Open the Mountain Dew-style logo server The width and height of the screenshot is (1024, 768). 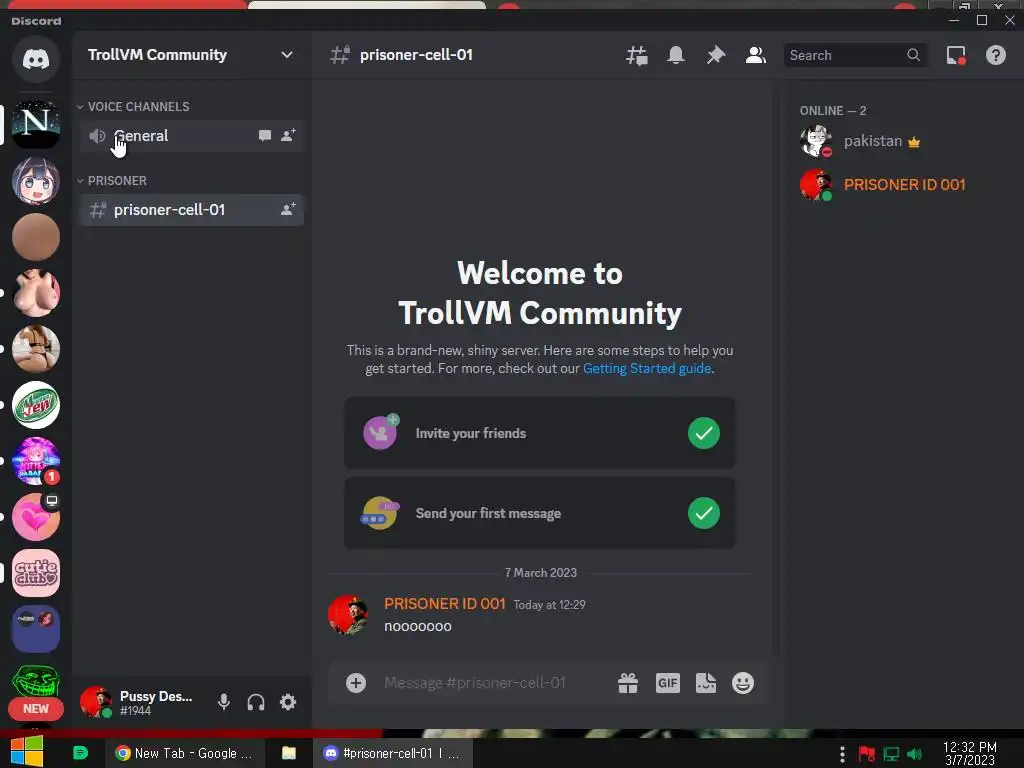(36, 405)
